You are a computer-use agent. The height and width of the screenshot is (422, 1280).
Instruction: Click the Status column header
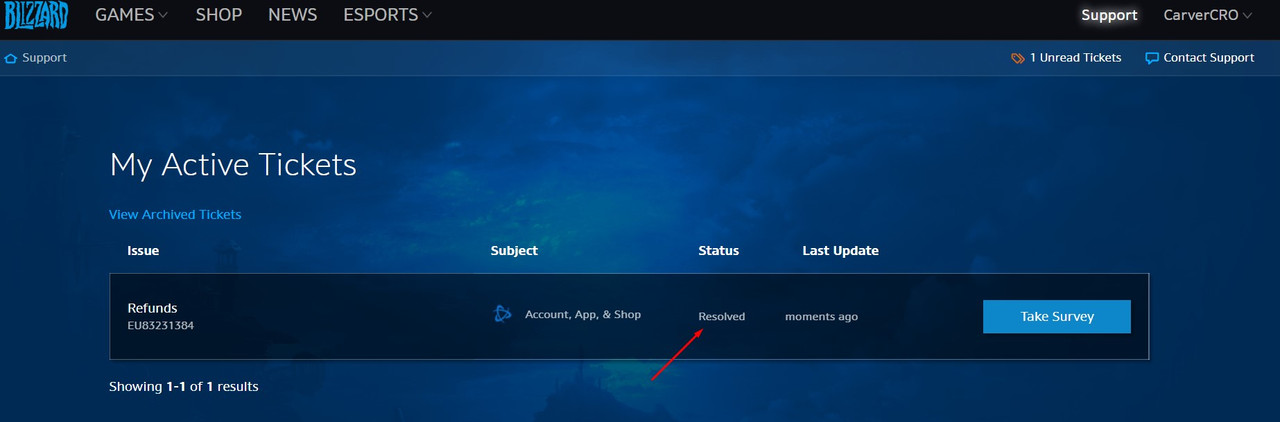(719, 250)
